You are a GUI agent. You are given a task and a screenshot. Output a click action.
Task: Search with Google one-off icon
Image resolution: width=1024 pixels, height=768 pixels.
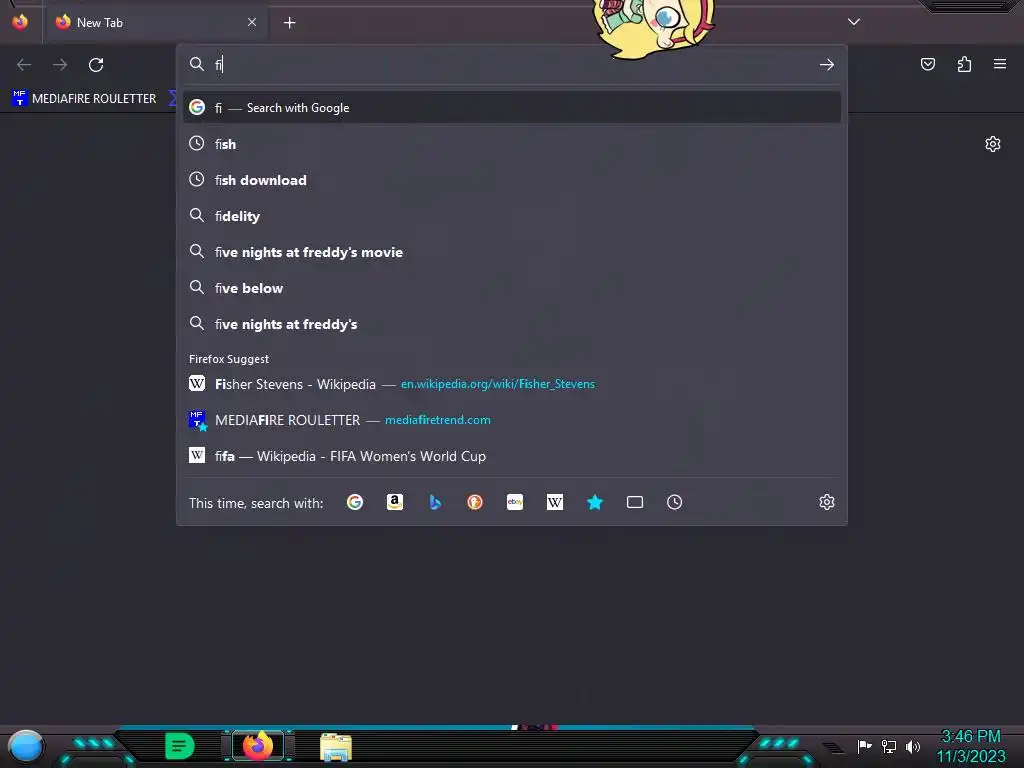(355, 502)
